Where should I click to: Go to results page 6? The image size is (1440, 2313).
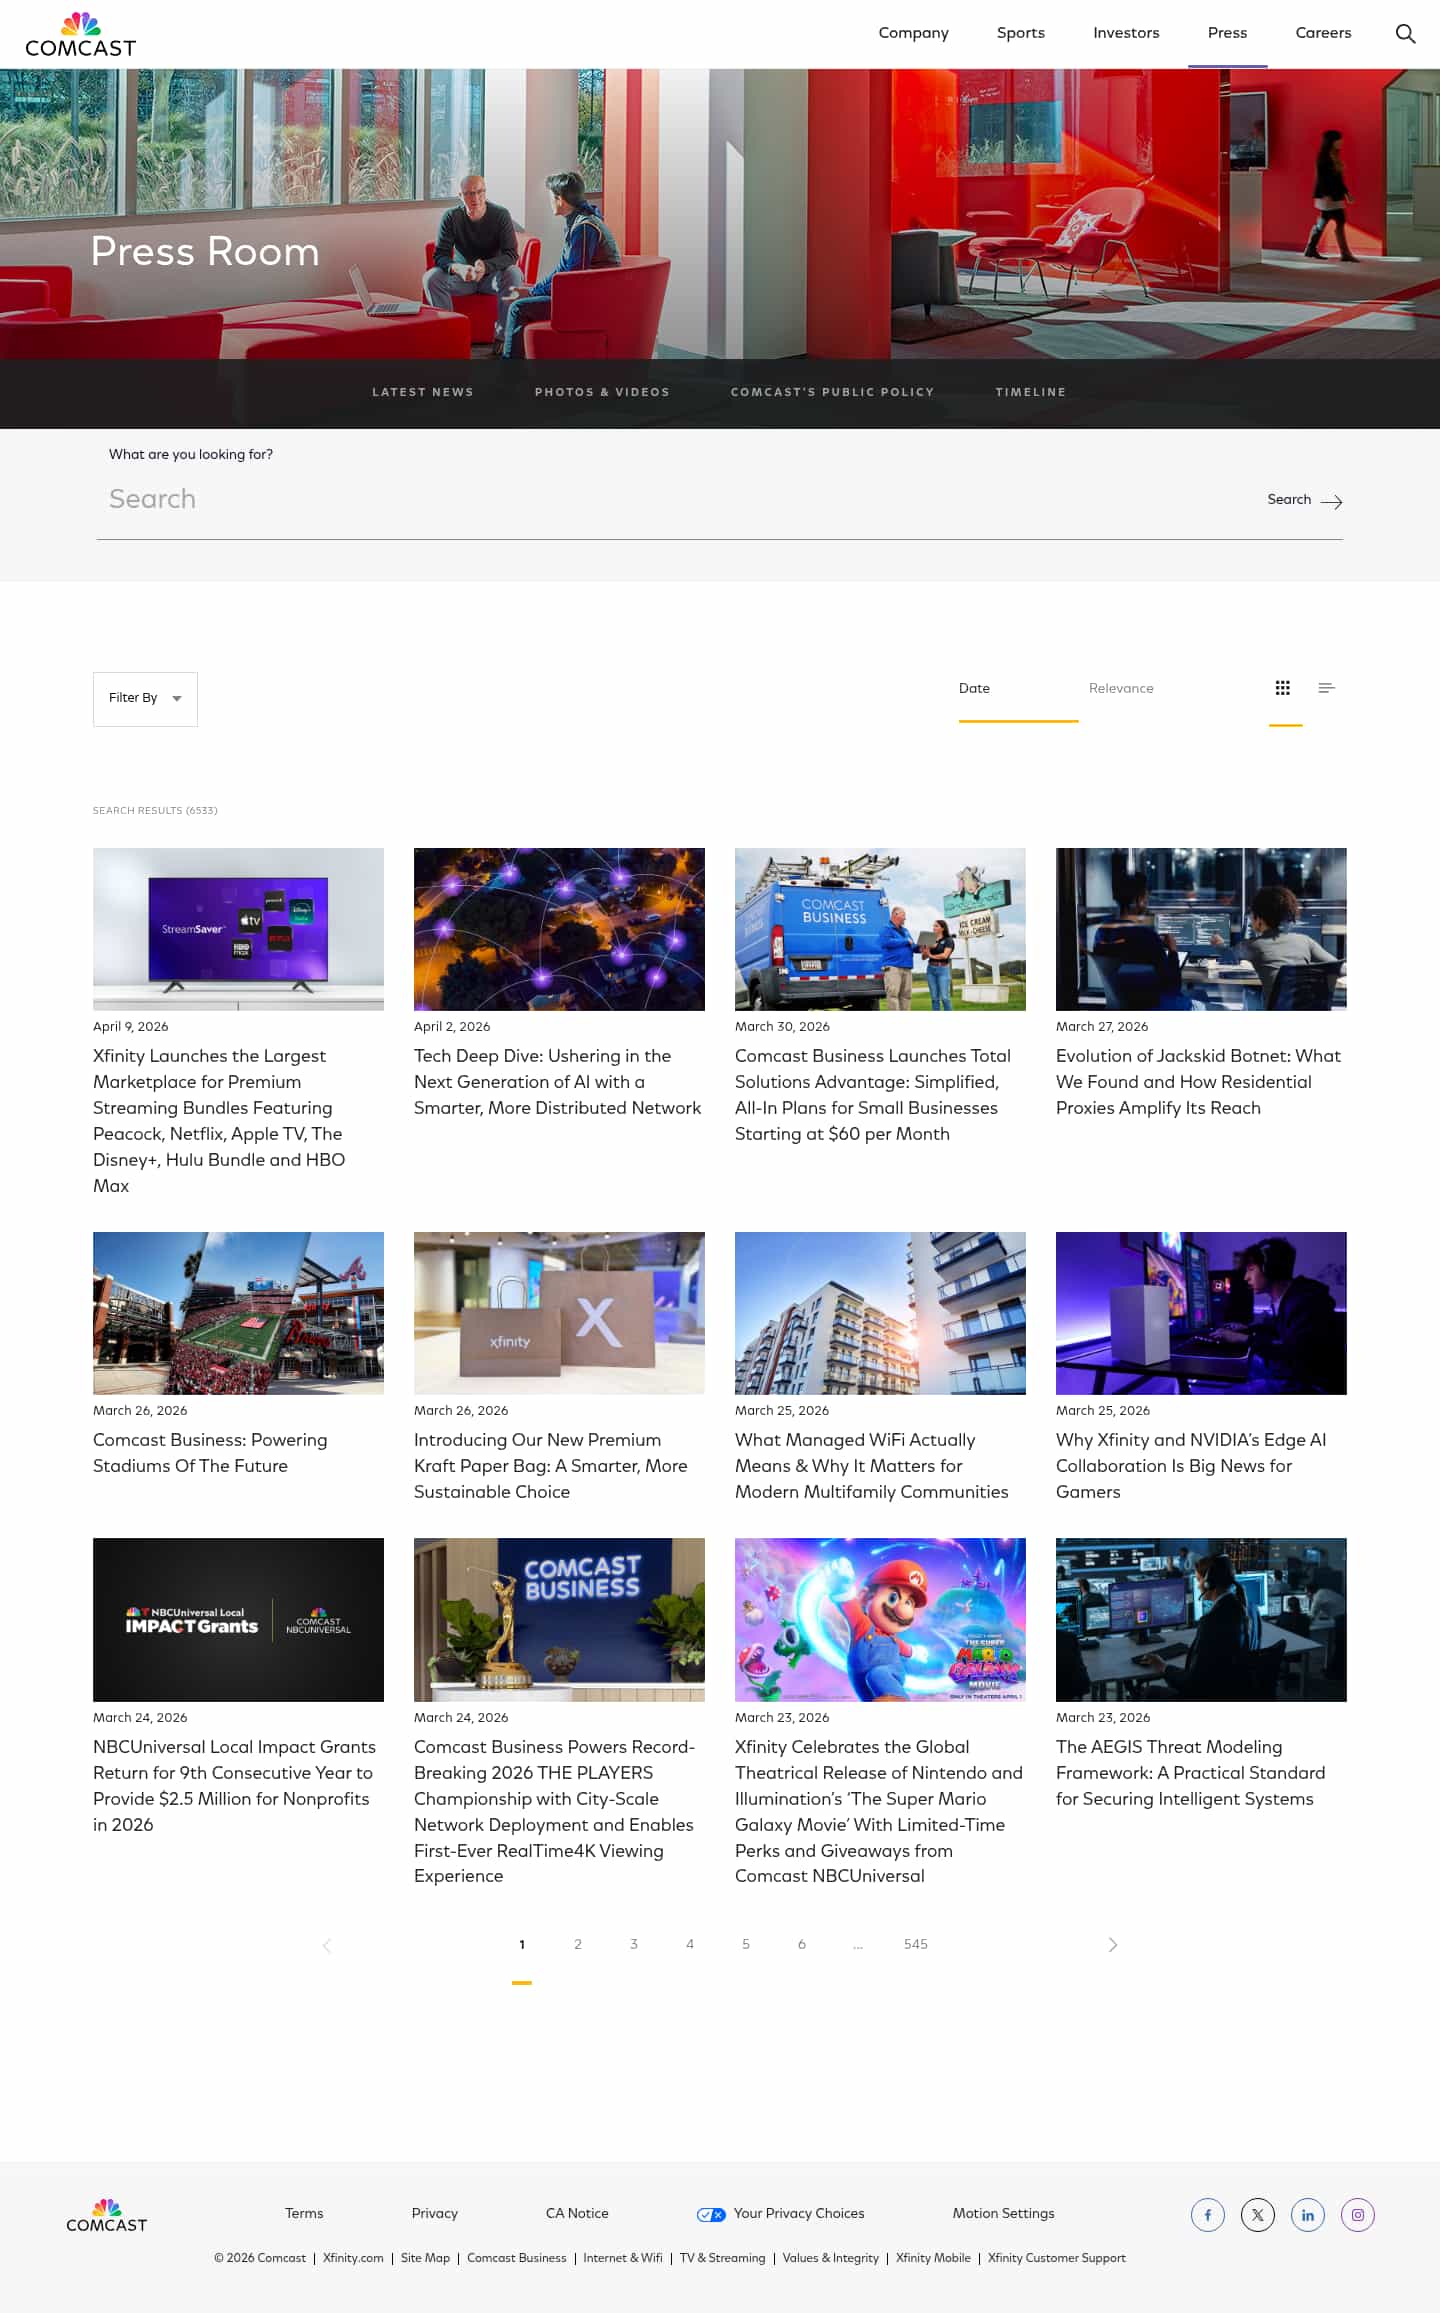click(x=802, y=1944)
